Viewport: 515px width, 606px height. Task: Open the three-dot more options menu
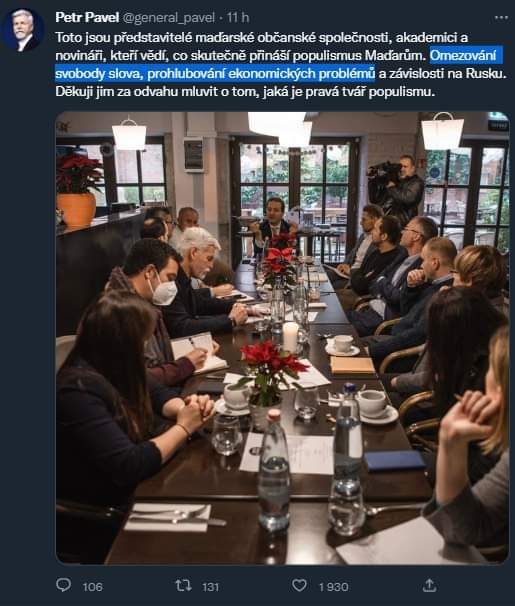[501, 18]
